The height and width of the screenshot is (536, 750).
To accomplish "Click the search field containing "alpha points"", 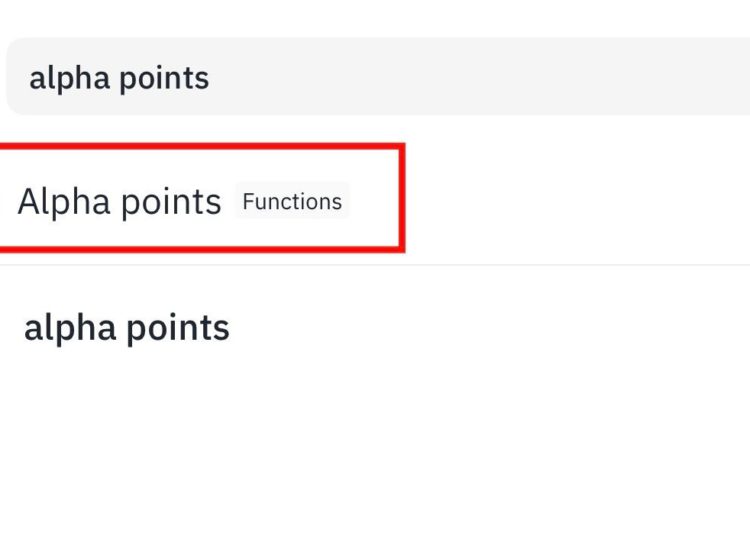I will (x=378, y=78).
